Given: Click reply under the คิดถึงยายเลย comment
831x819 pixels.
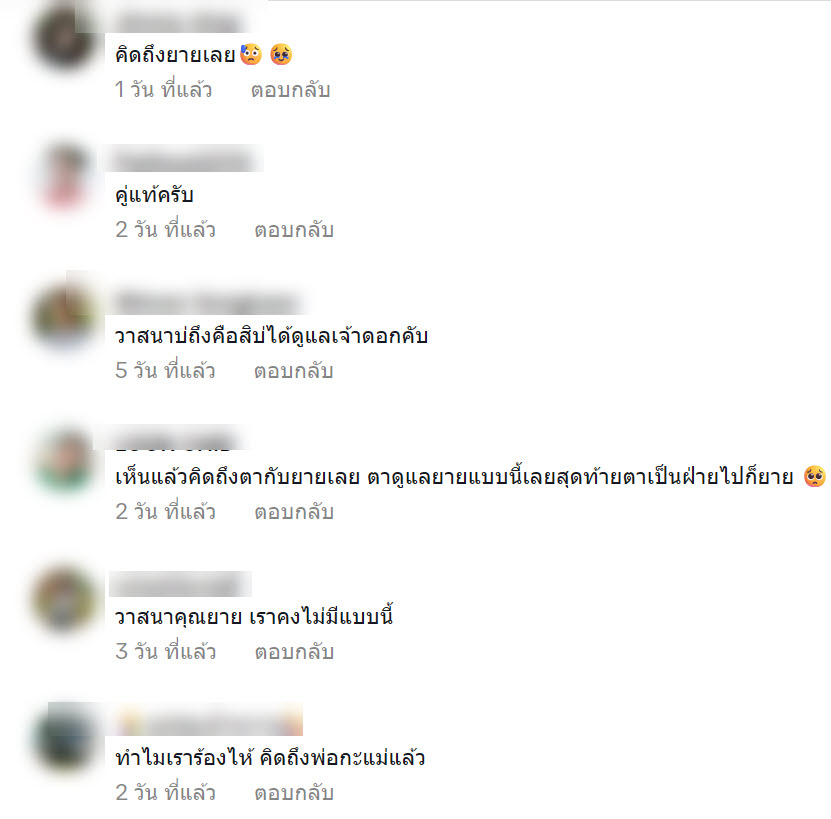Looking at the screenshot, I should pyautogui.click(x=290, y=90).
